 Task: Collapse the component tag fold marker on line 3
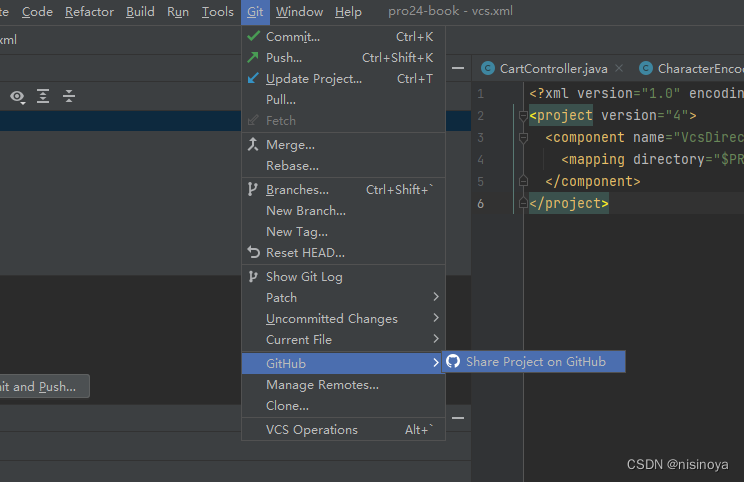pos(523,138)
